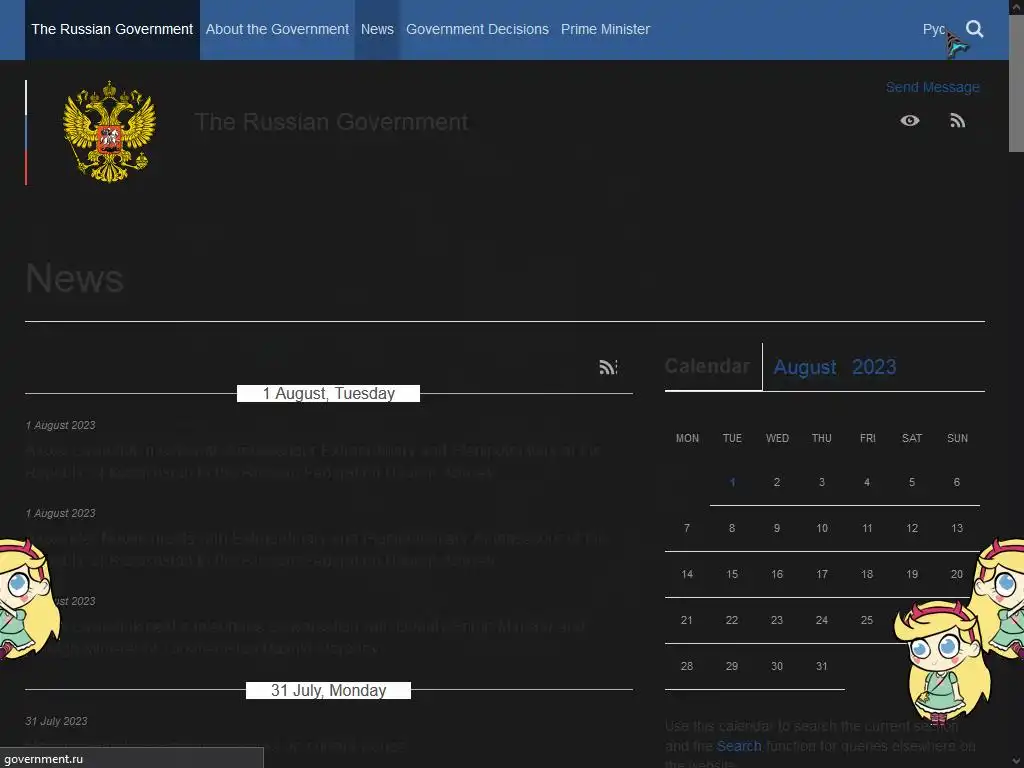
Task: Click calendar day 10
Action: (x=822, y=528)
